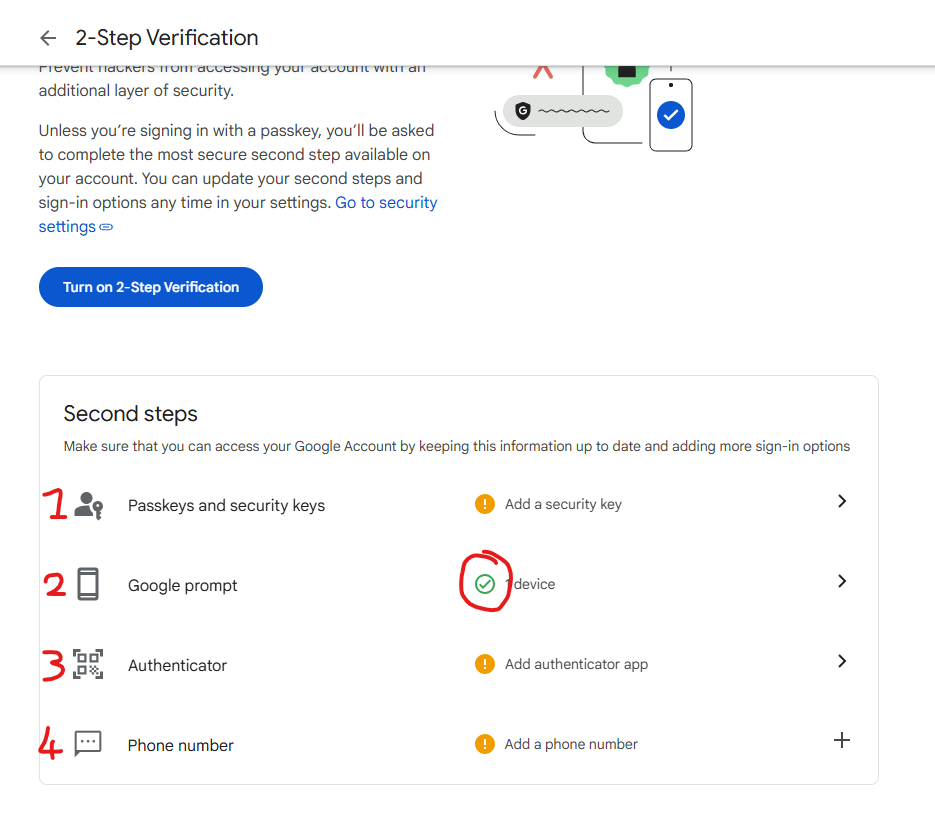Click the plus icon in the Phone number row
This screenshot has height=824, width=935.
[x=842, y=741]
